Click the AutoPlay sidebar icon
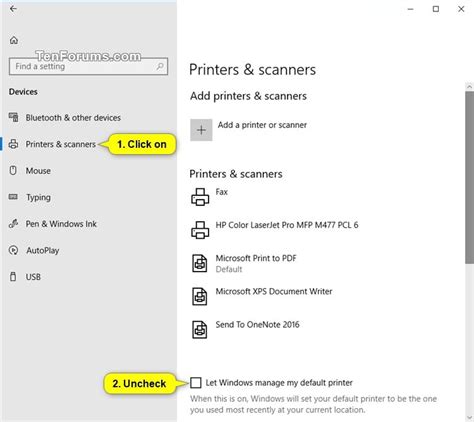Screen dimensions: 474x422 [13, 250]
